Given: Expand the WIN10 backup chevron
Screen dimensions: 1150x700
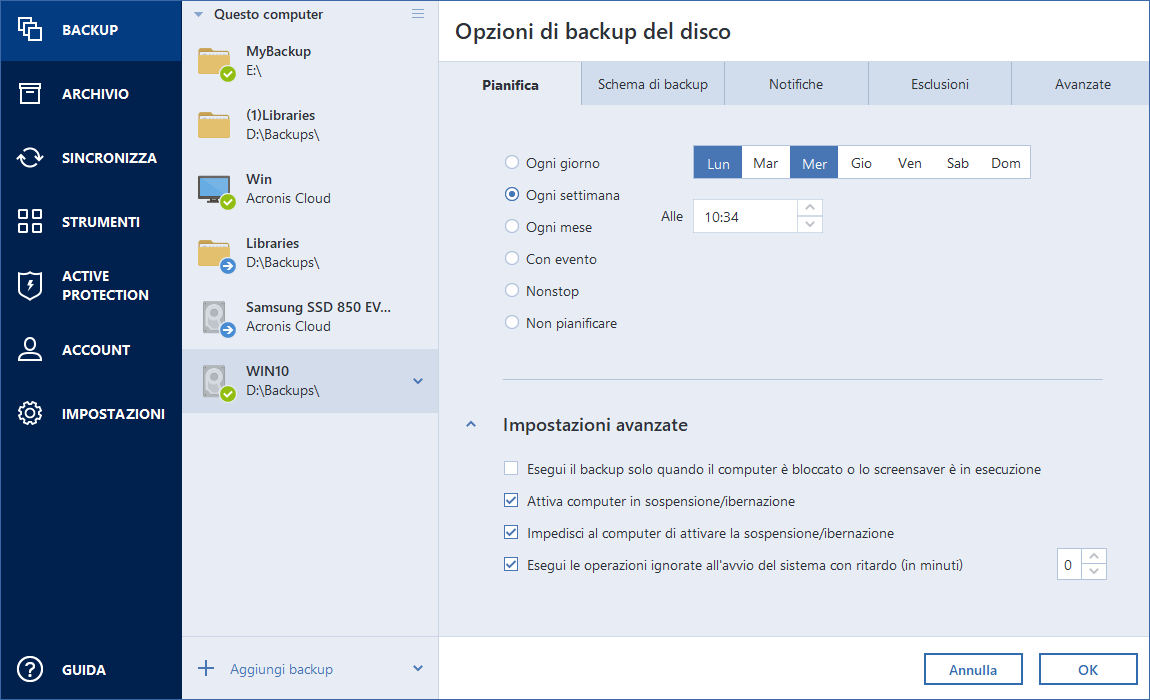Looking at the screenshot, I should coord(418,381).
